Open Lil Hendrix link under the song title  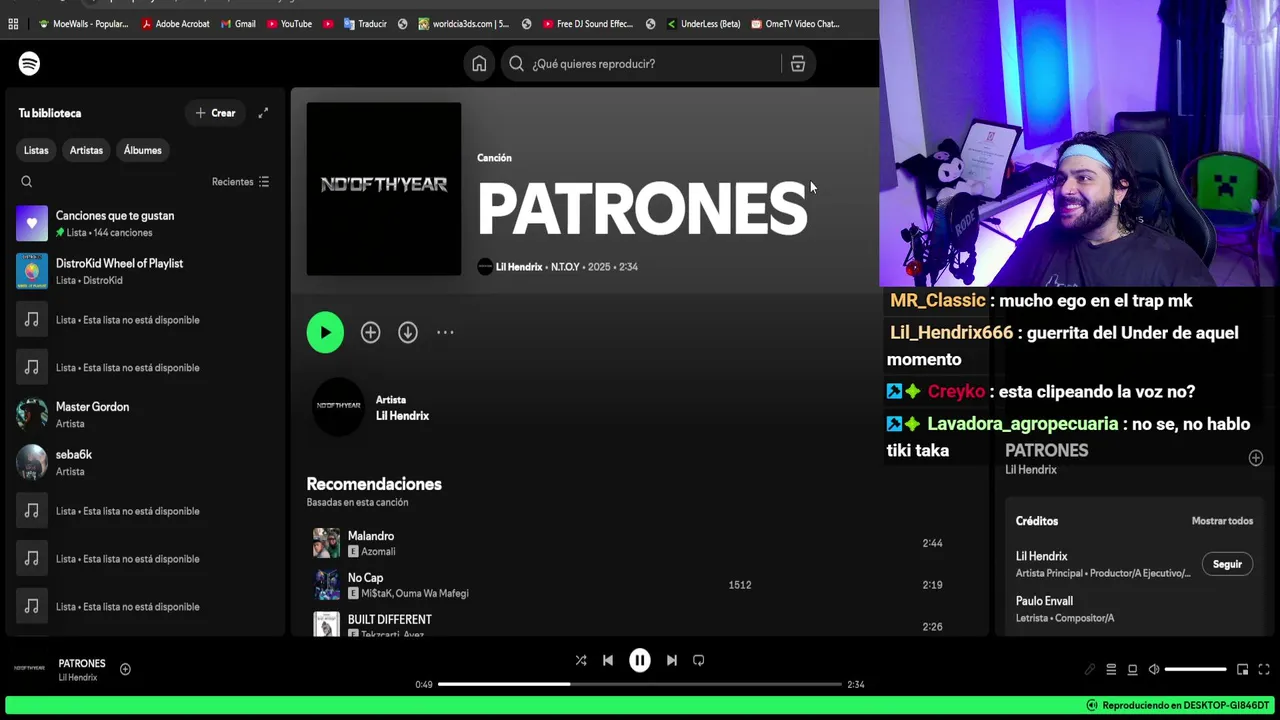pos(519,267)
